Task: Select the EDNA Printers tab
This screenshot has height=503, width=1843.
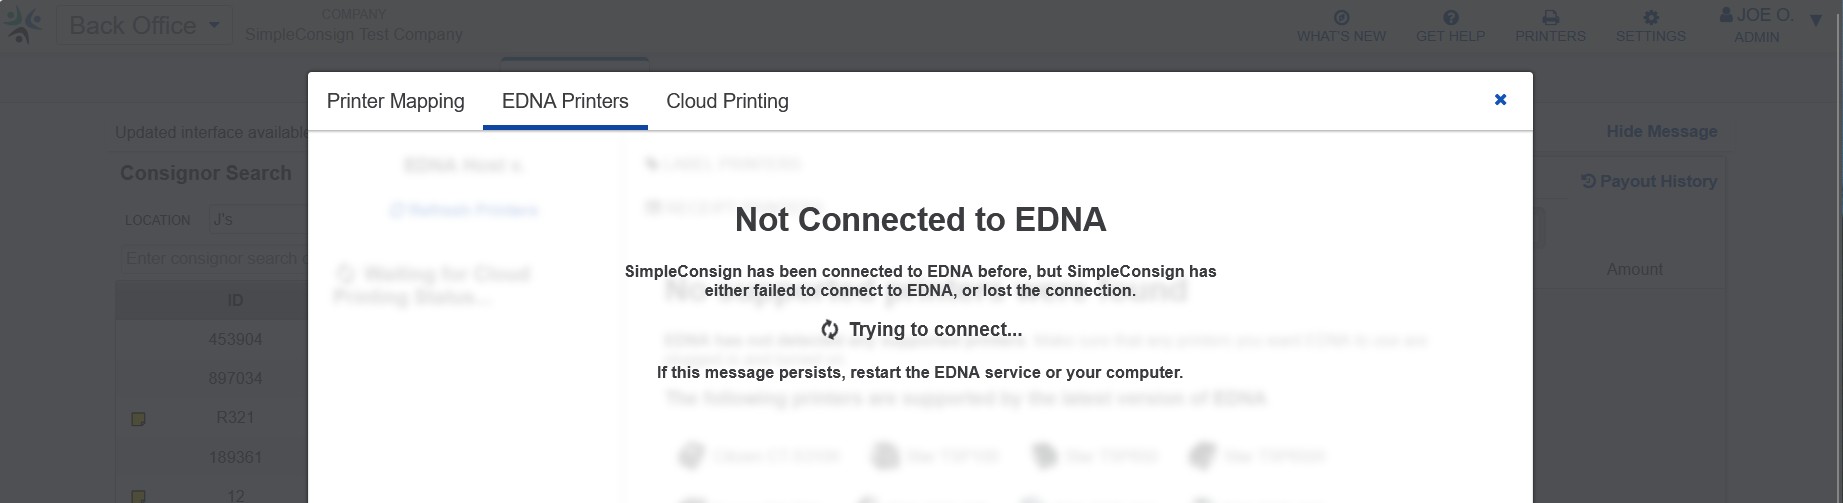Action: [x=565, y=101]
